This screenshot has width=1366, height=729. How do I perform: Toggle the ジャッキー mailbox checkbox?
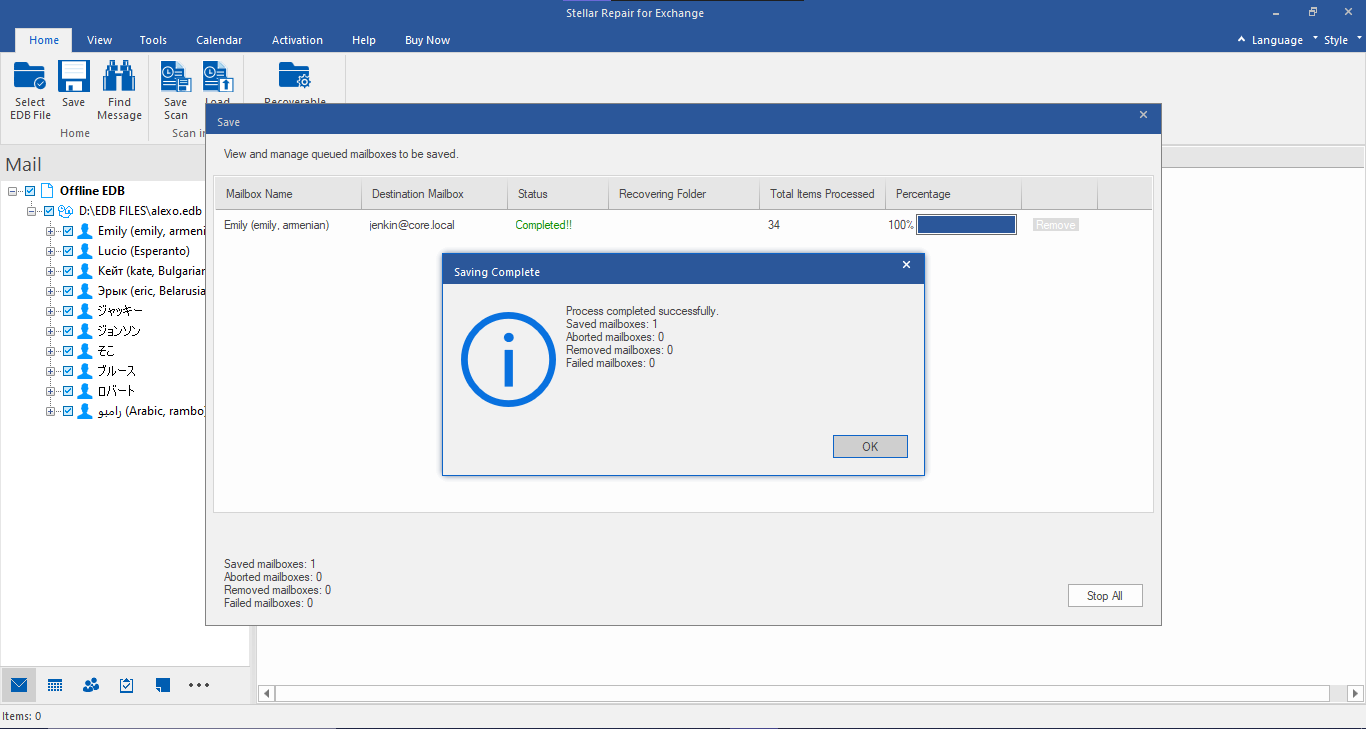pyautogui.click(x=68, y=311)
